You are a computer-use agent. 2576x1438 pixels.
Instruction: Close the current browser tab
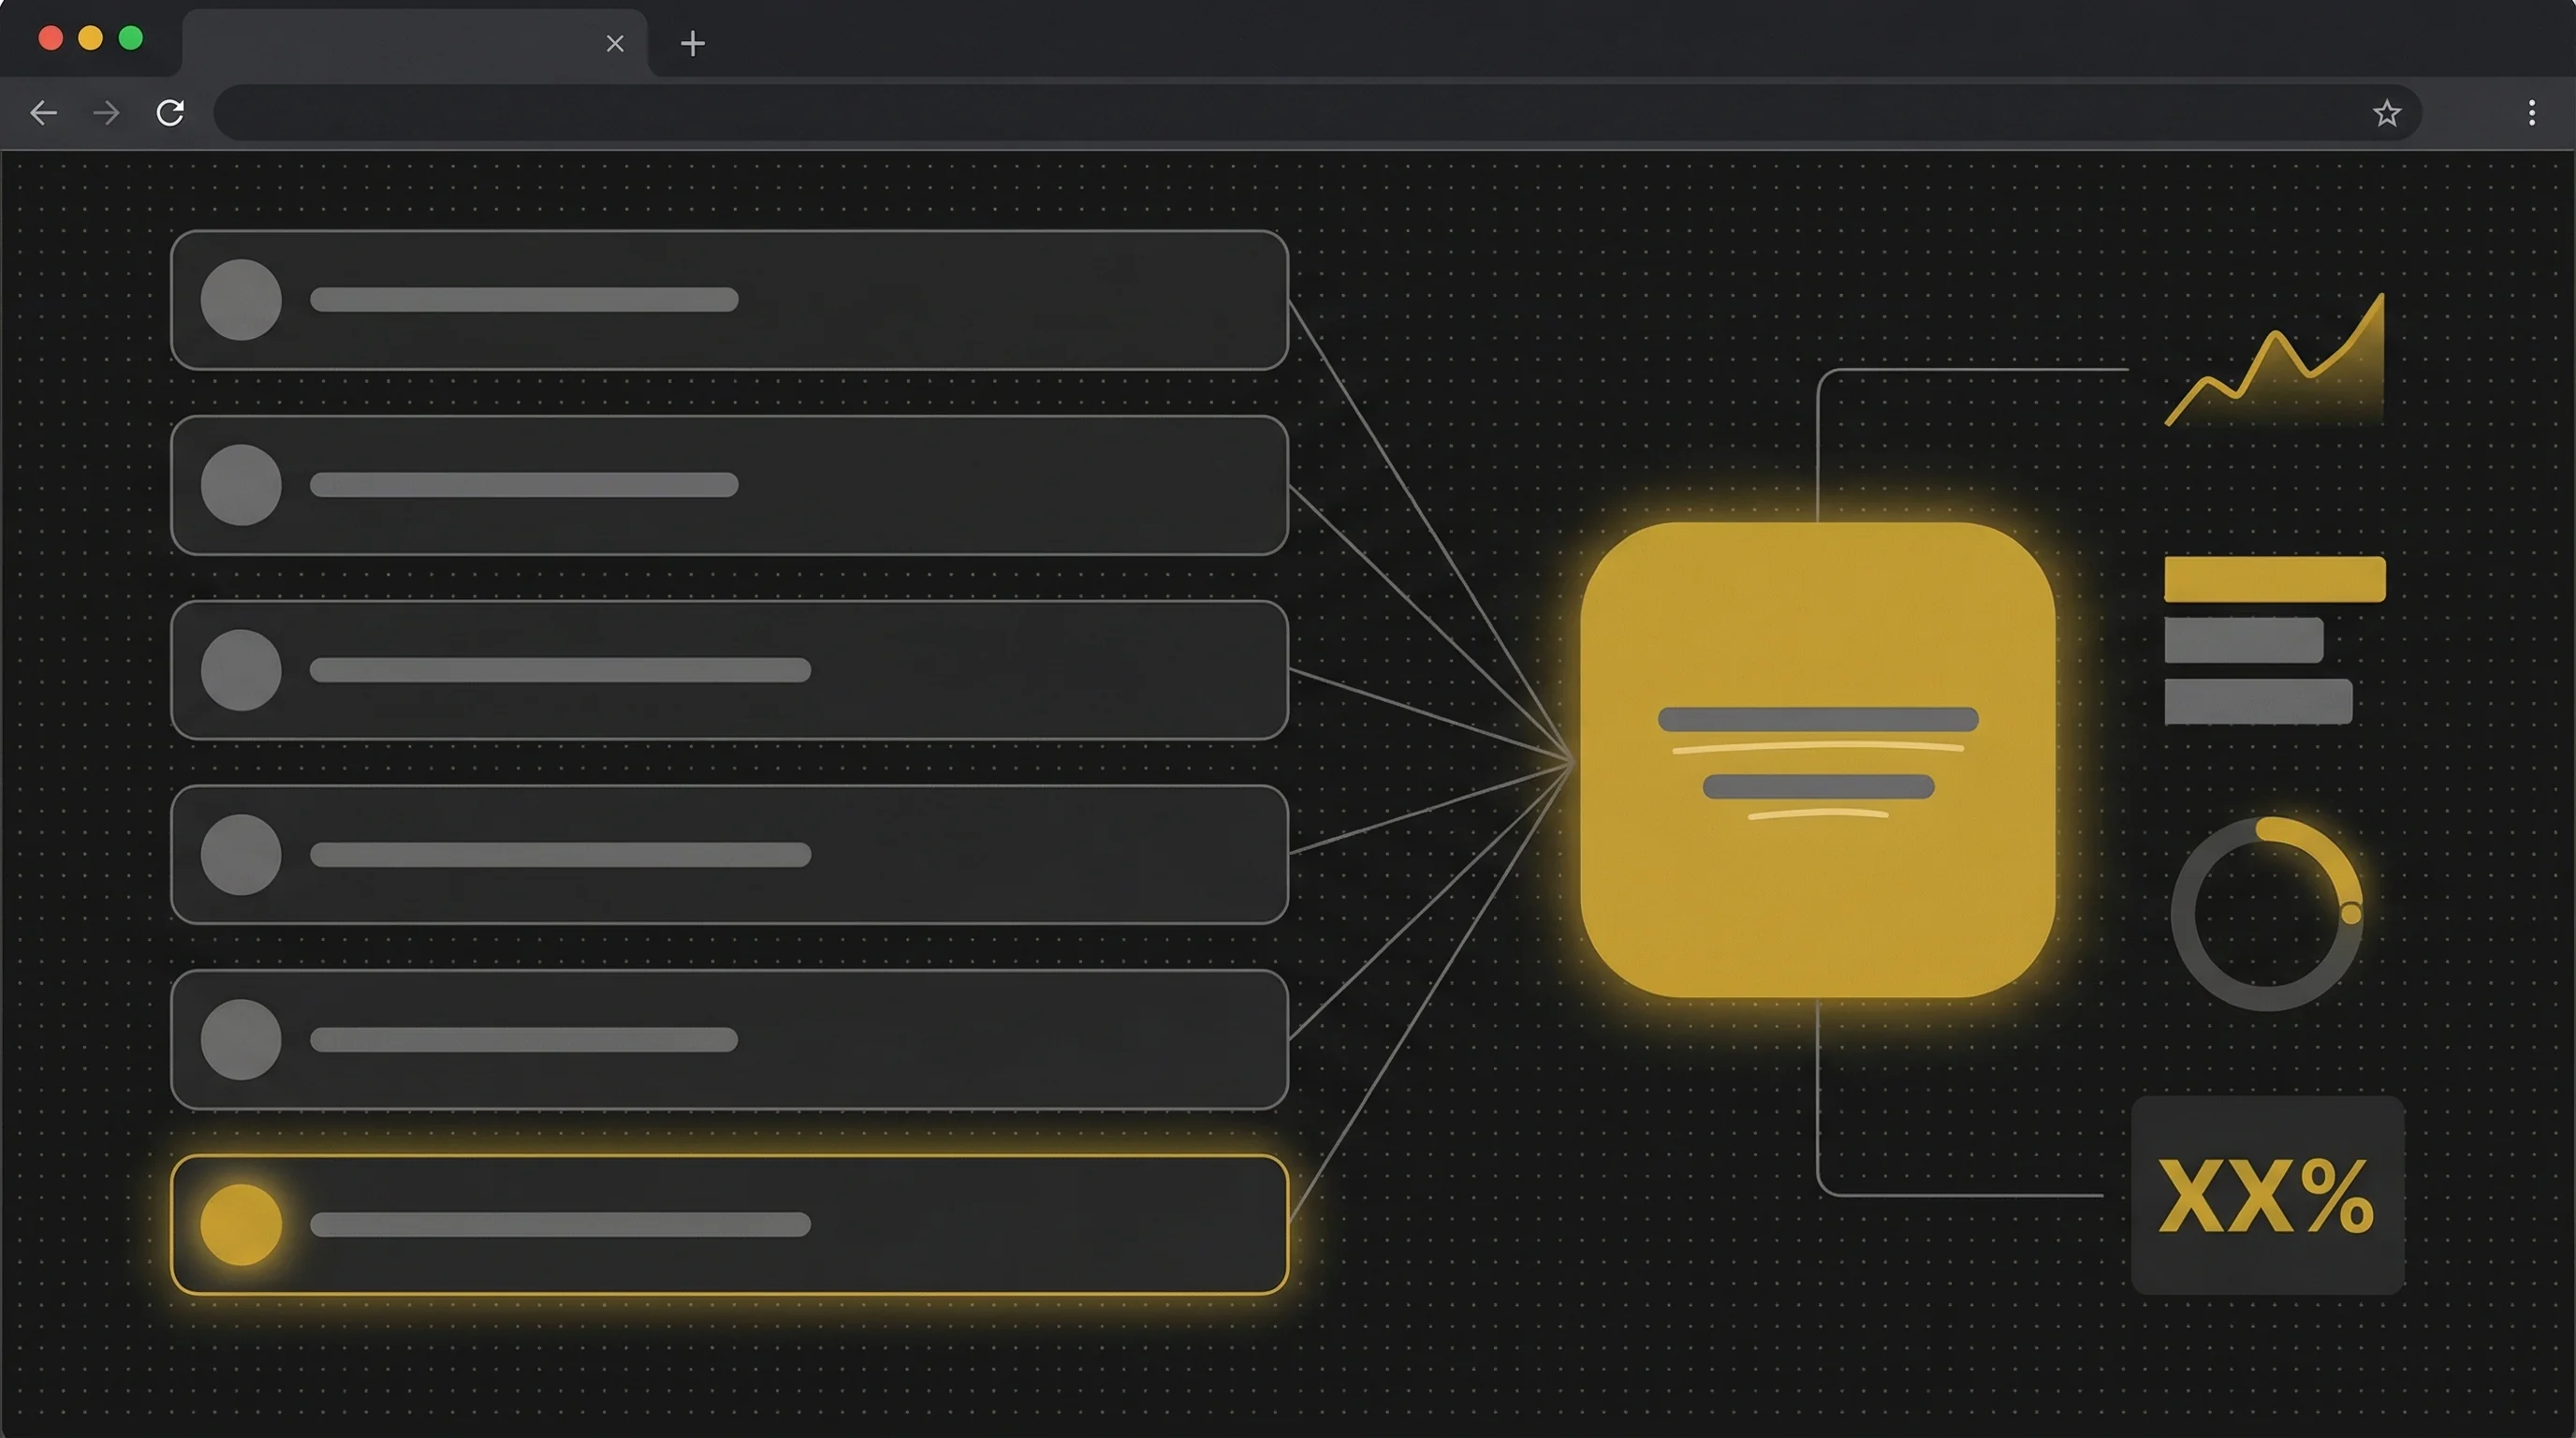click(615, 43)
